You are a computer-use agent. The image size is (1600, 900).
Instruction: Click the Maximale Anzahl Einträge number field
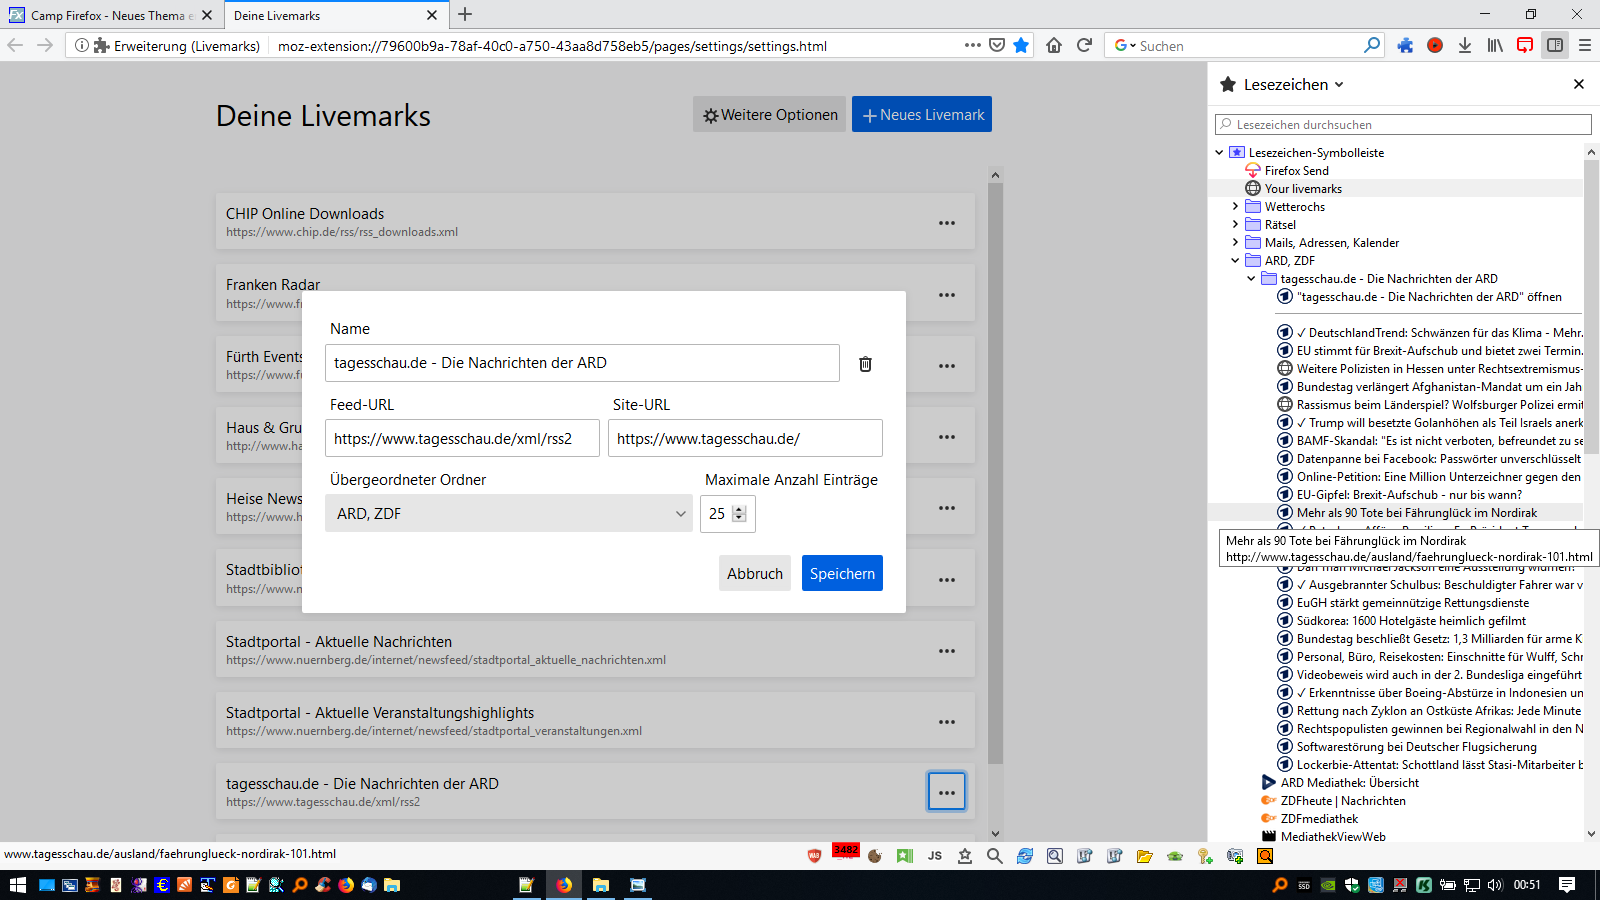coord(717,514)
